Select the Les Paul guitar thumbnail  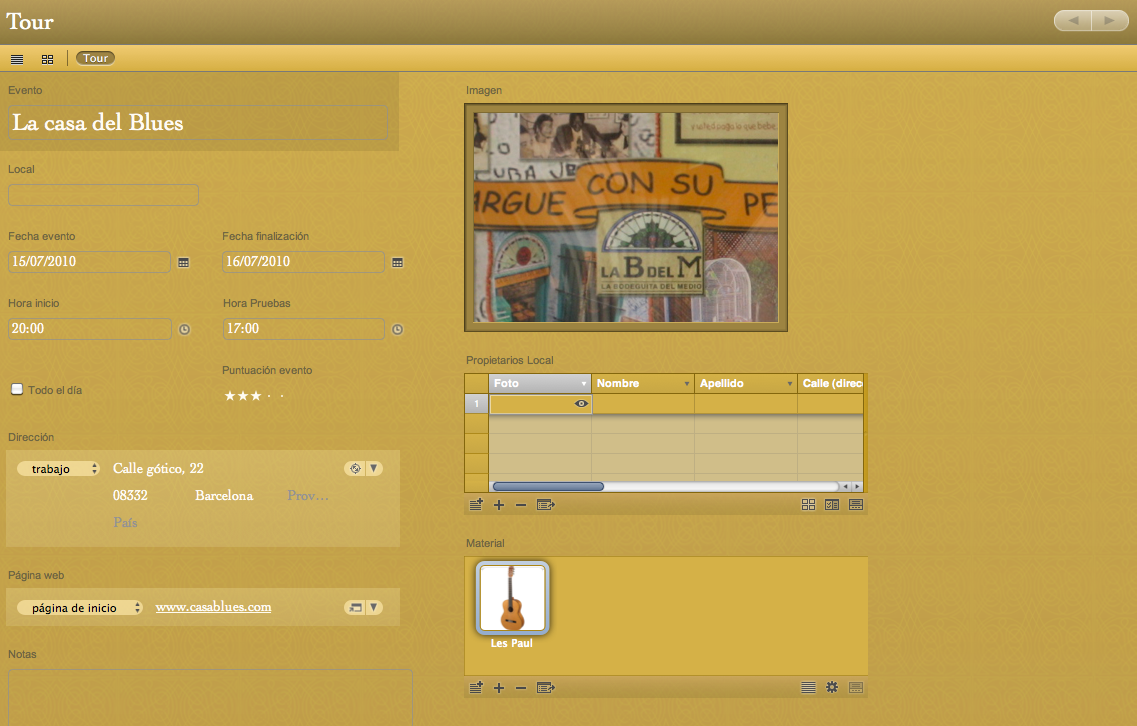tap(512, 598)
